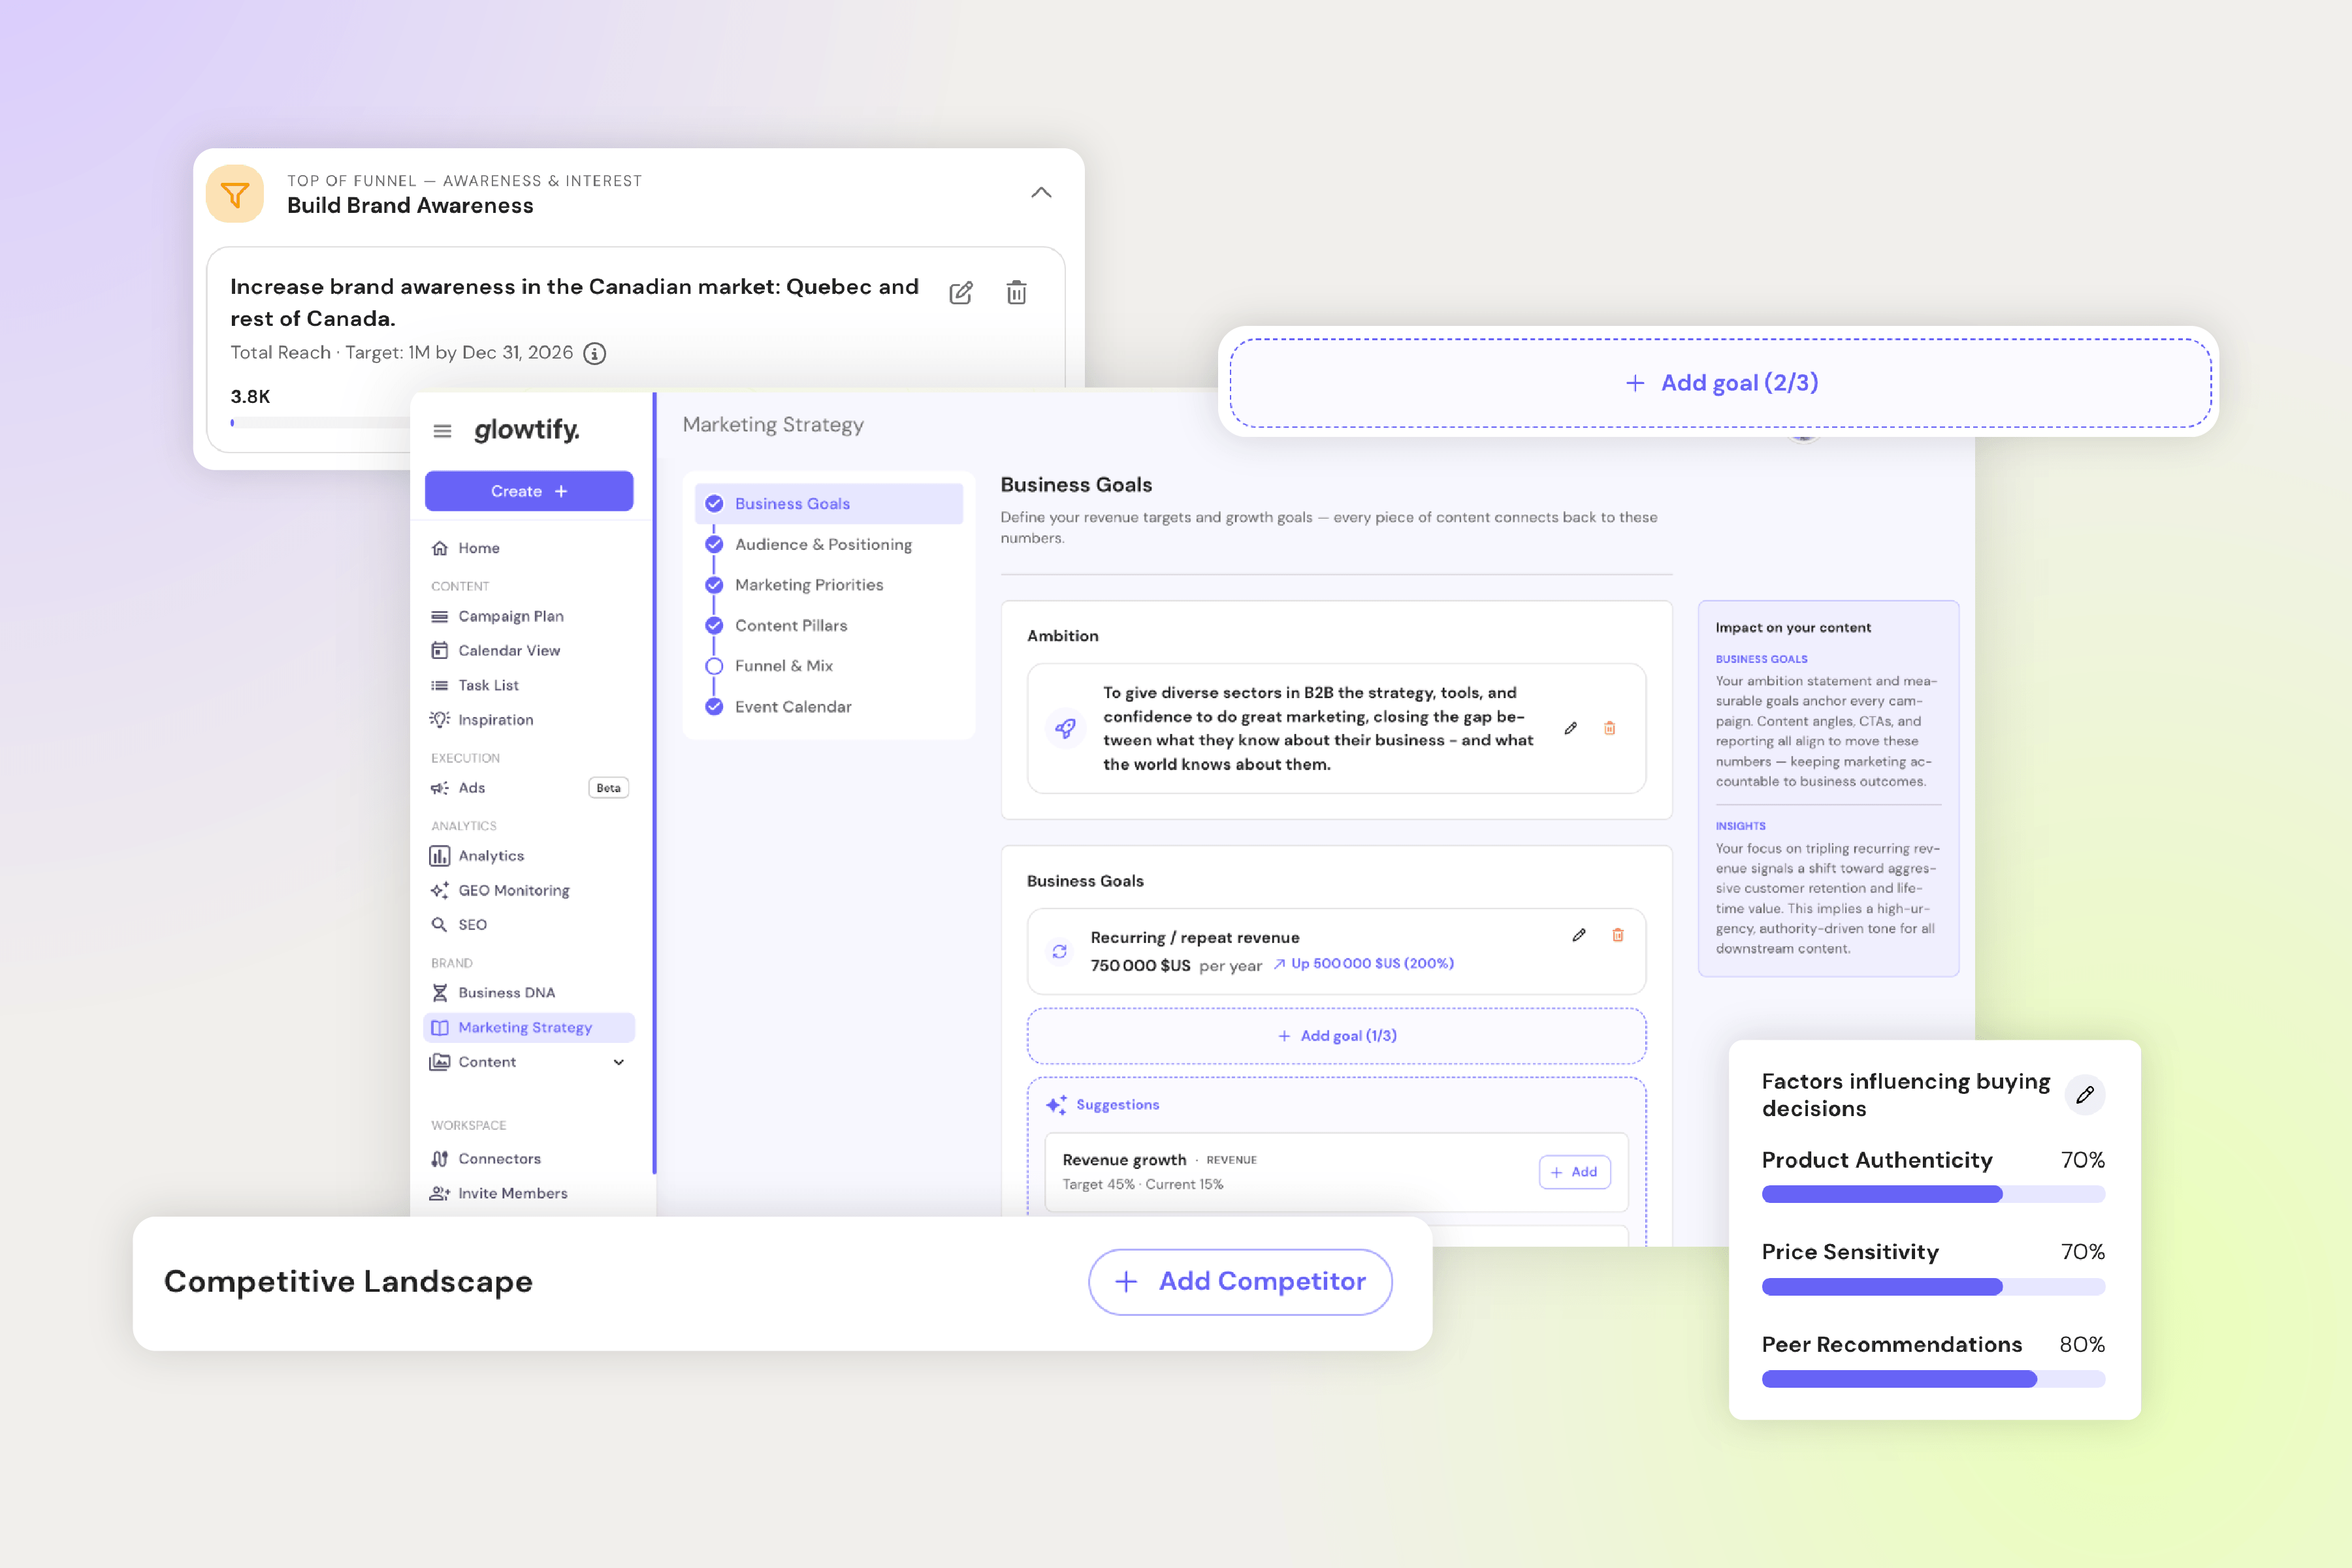Click the Event Calendar step checkmark
Viewport: 2352px width, 1568px height.
[714, 707]
